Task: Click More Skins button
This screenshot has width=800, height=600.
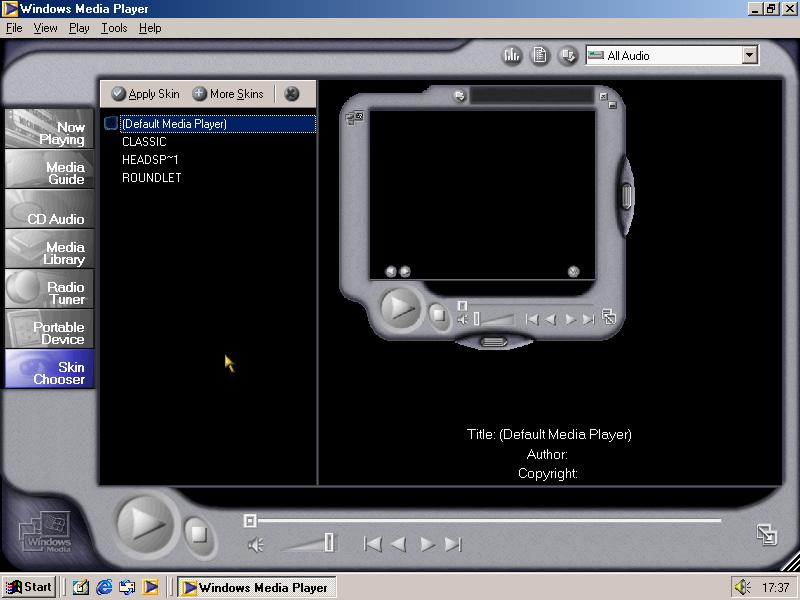Action: pos(228,94)
